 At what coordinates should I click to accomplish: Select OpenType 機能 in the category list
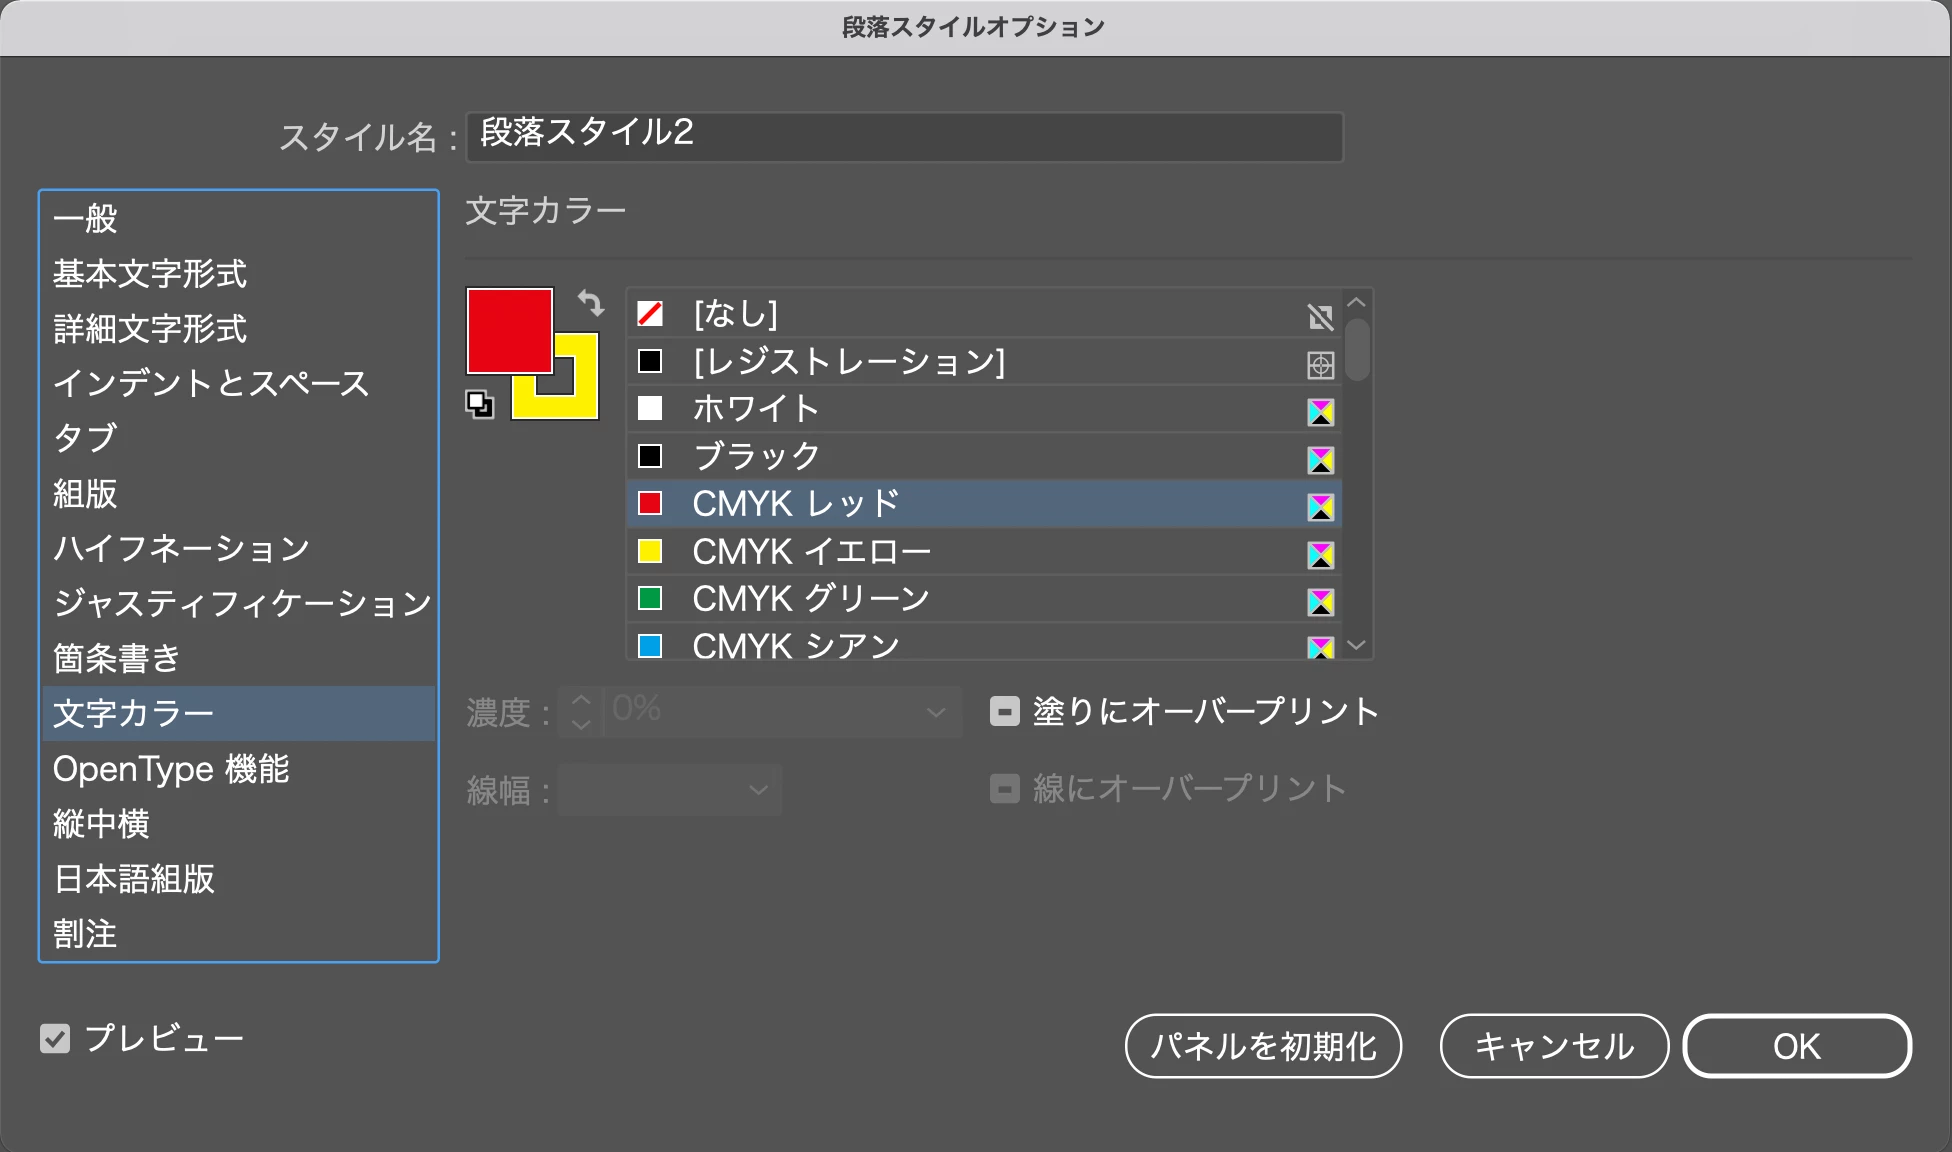171,769
